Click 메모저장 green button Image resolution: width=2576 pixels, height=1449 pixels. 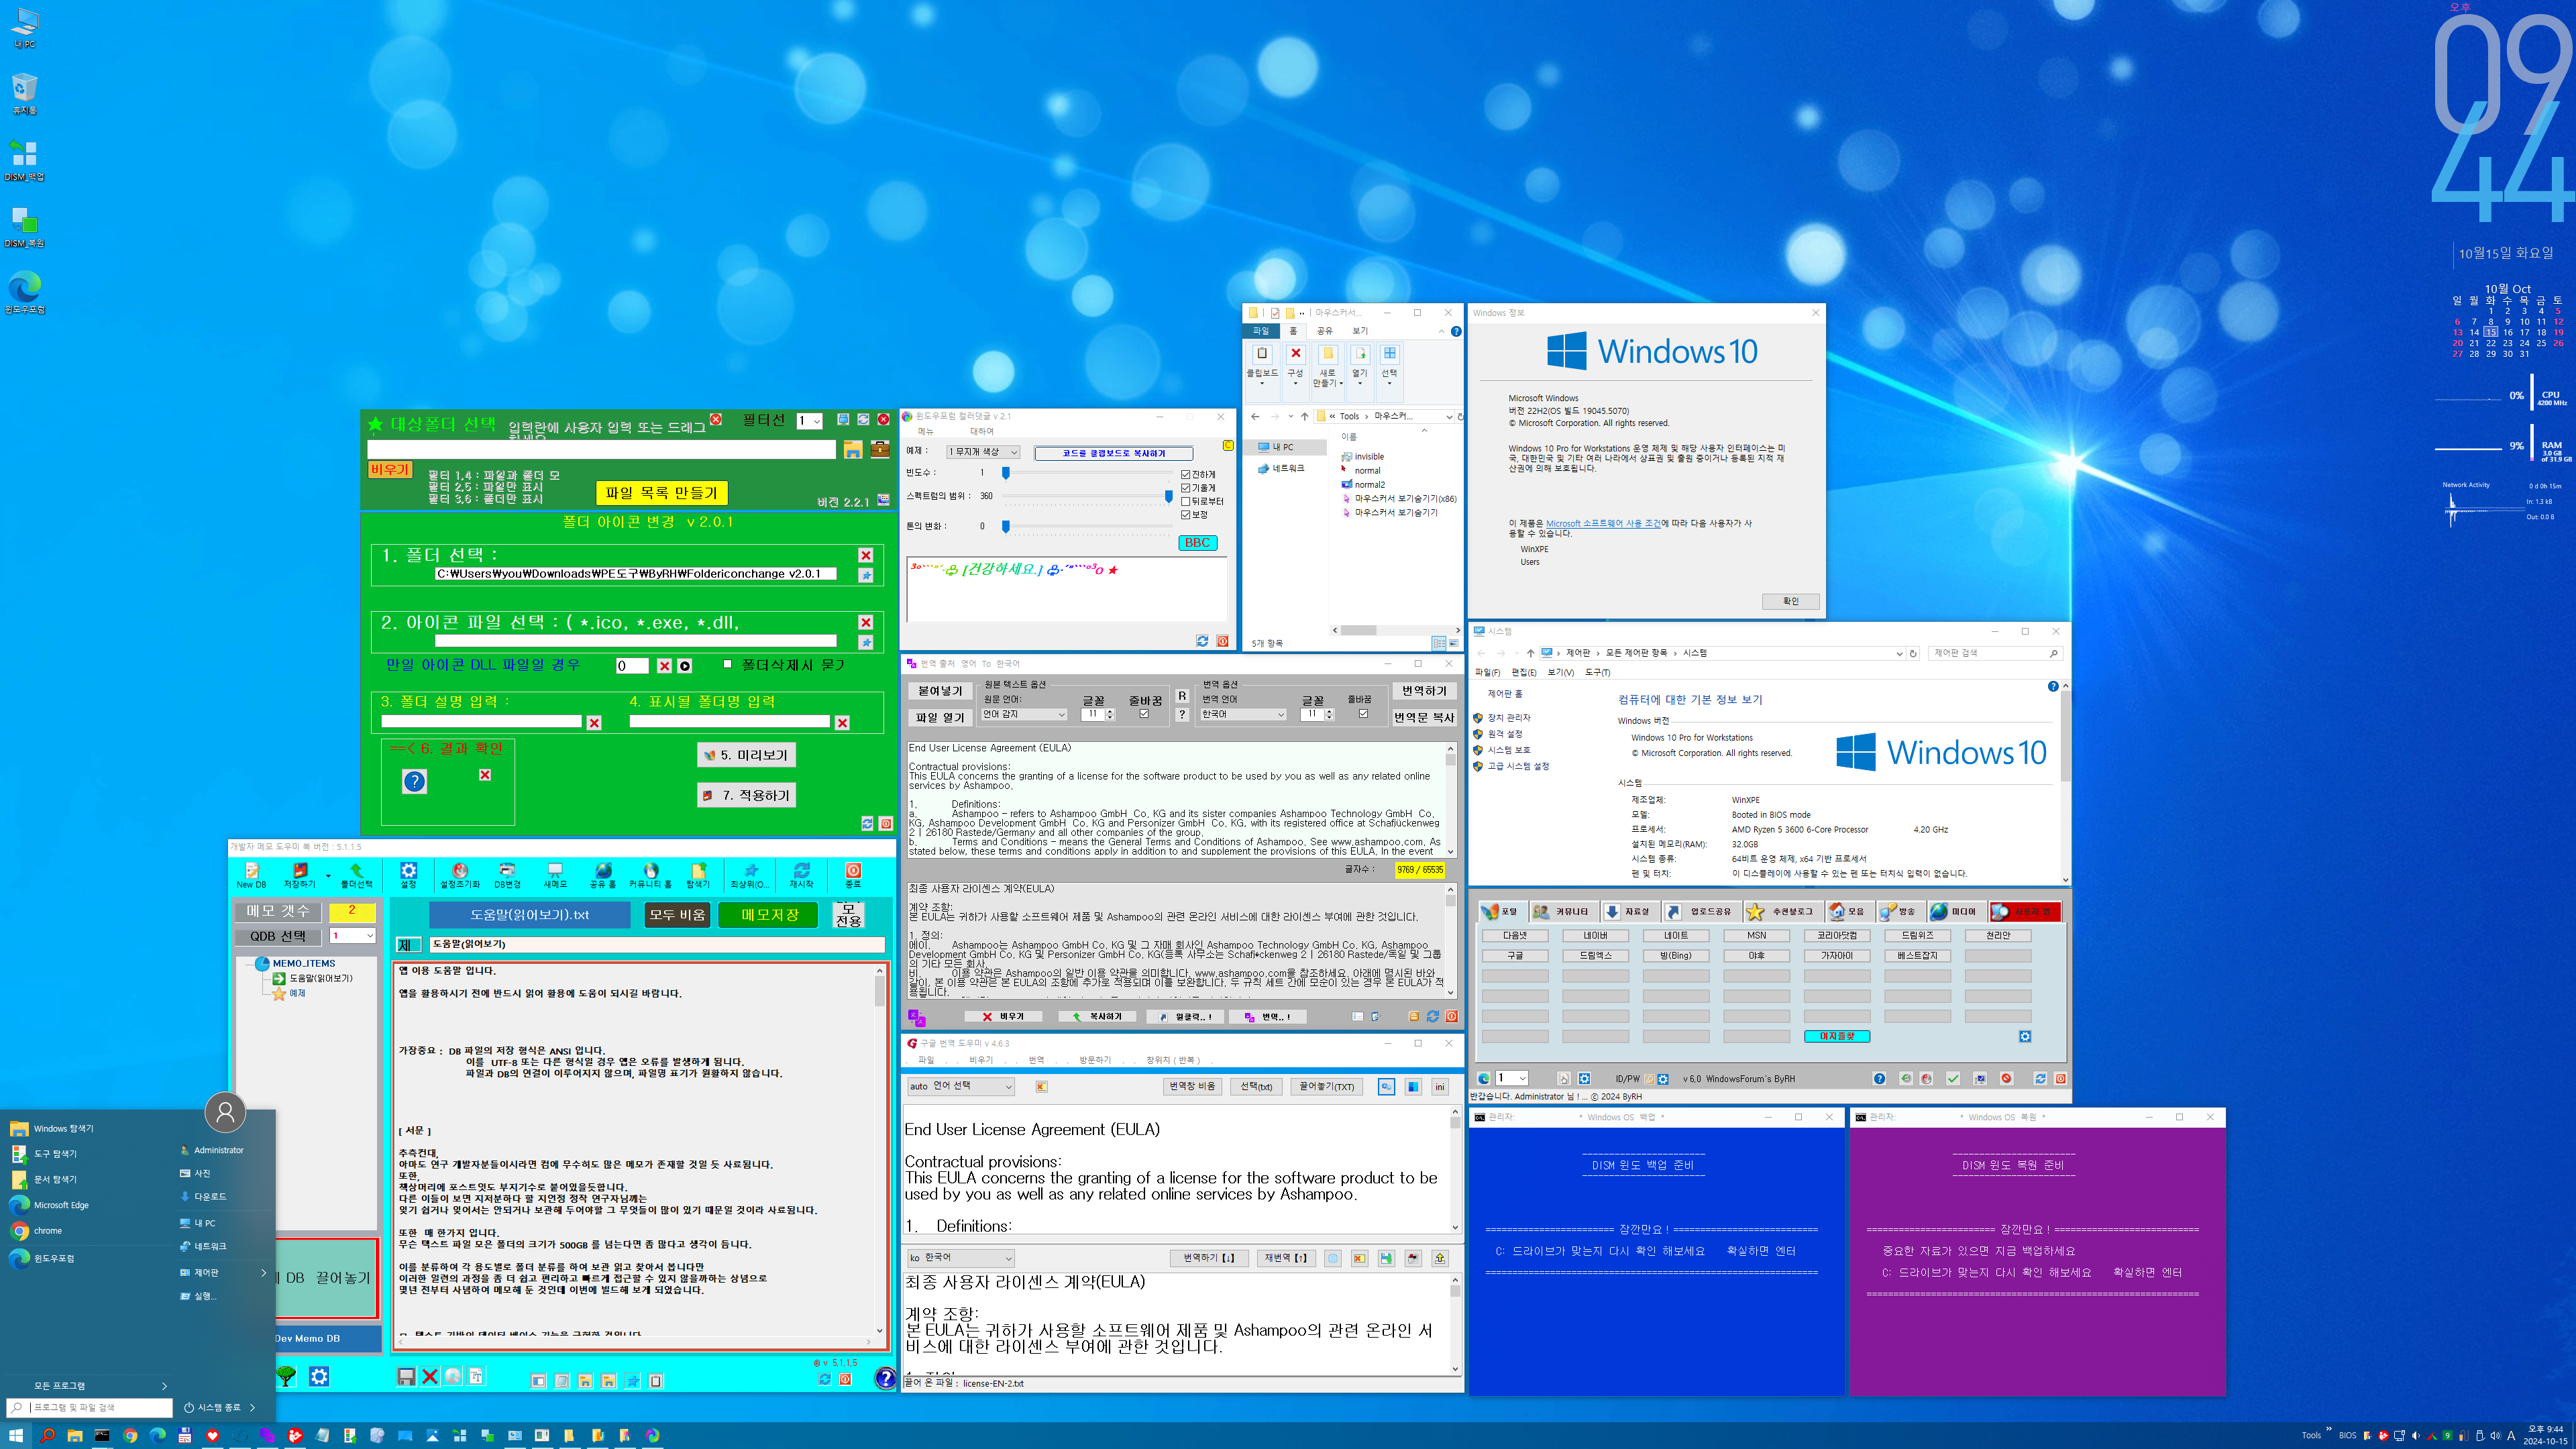pyautogui.click(x=768, y=915)
